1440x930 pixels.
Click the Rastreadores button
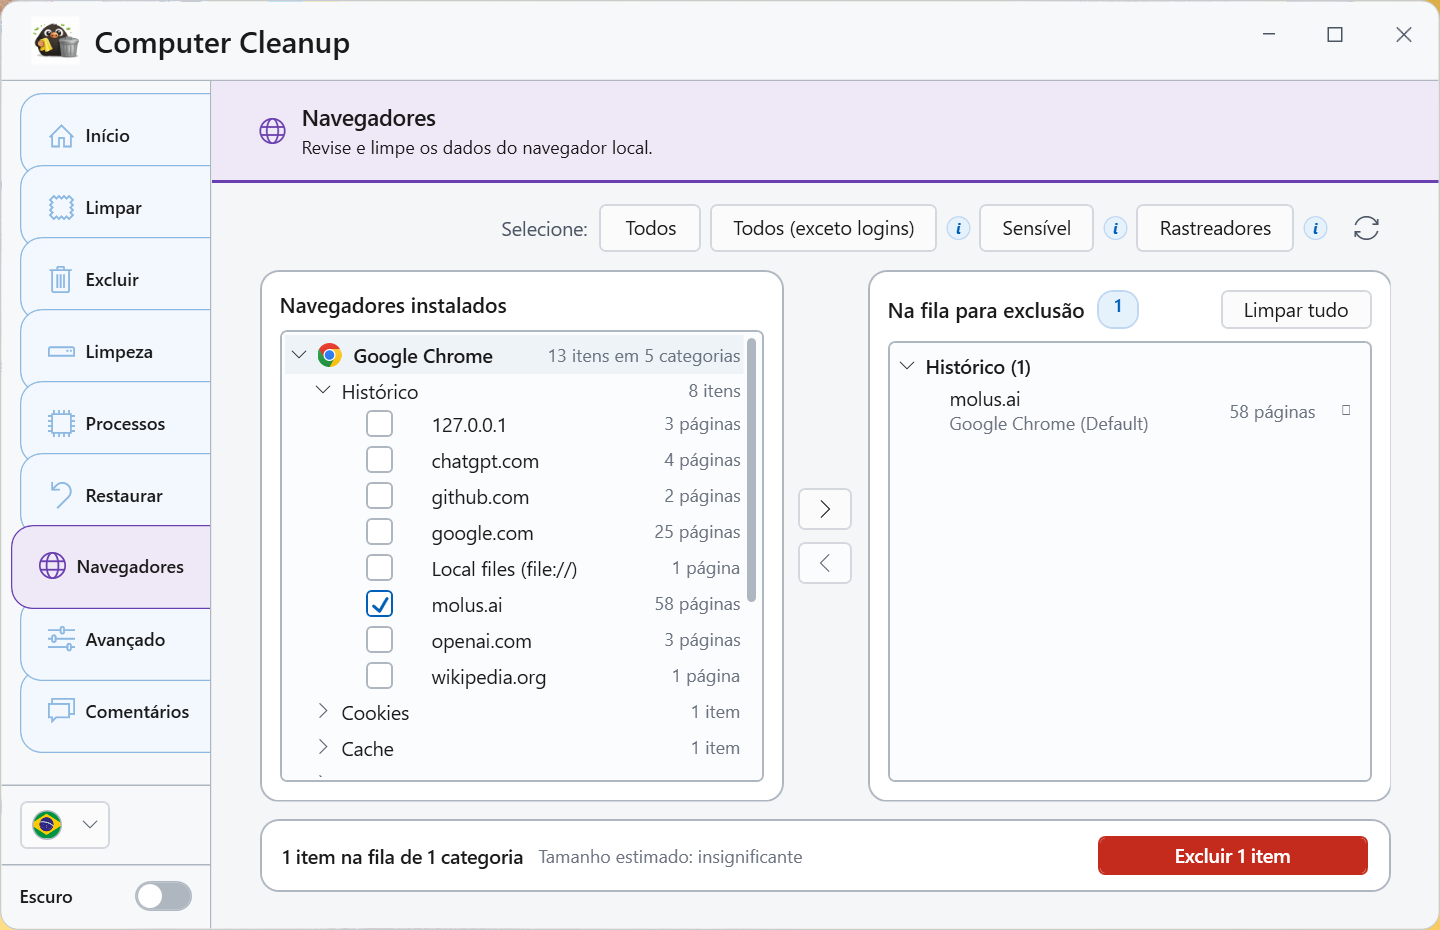1215,228
